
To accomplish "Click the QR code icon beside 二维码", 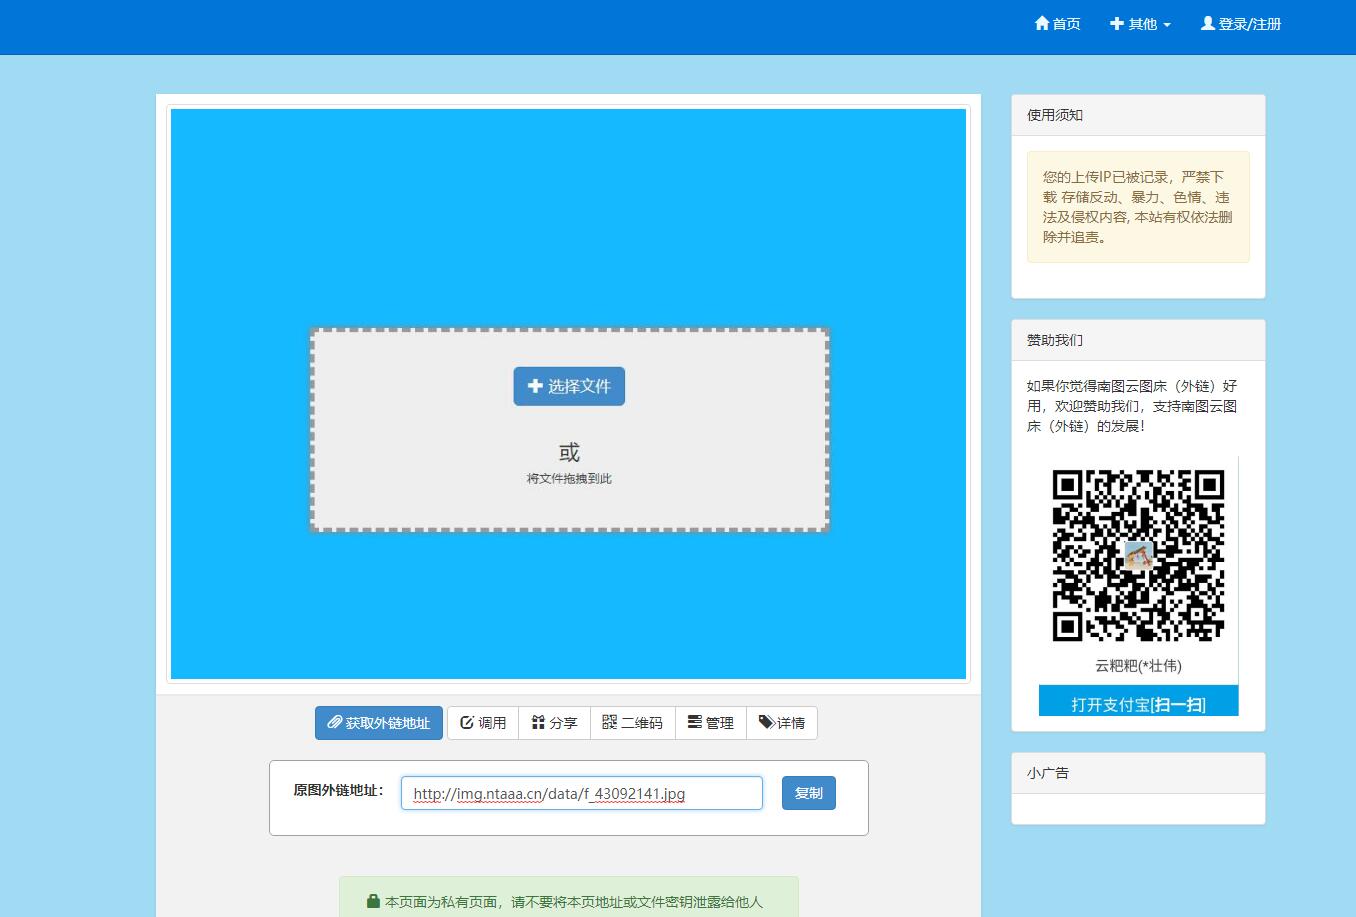I will coord(609,722).
